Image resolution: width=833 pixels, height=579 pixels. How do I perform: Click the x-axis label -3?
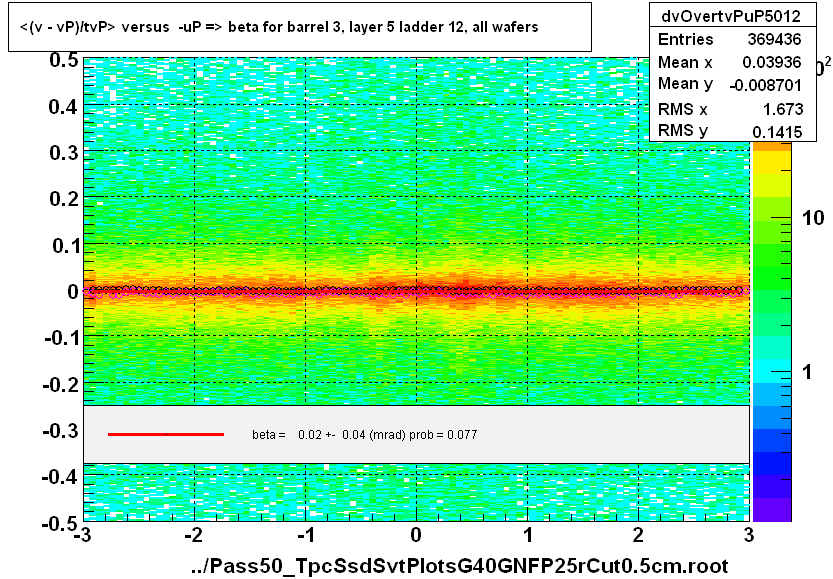81,534
